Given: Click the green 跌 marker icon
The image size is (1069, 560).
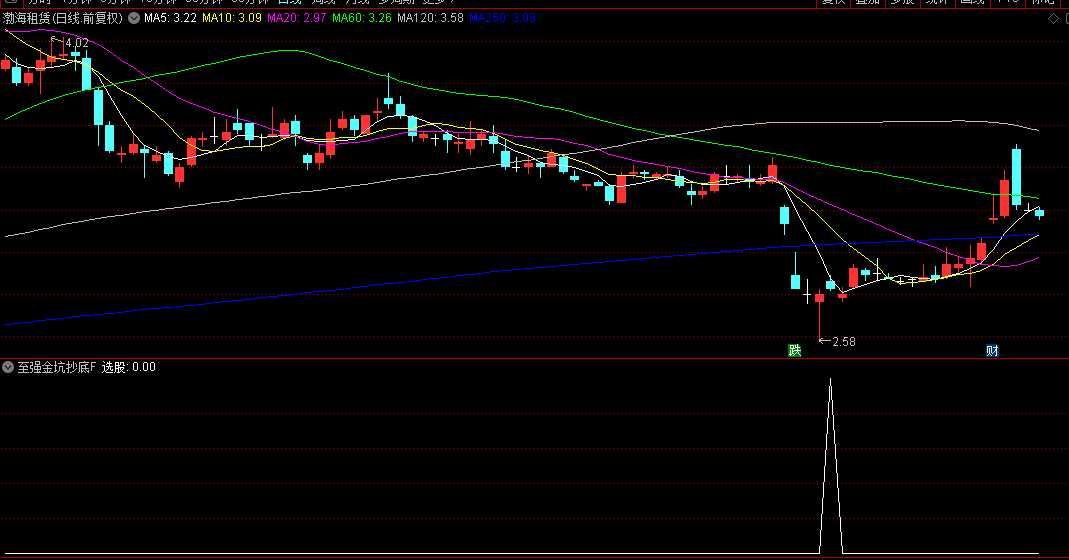Looking at the screenshot, I should tap(795, 351).
